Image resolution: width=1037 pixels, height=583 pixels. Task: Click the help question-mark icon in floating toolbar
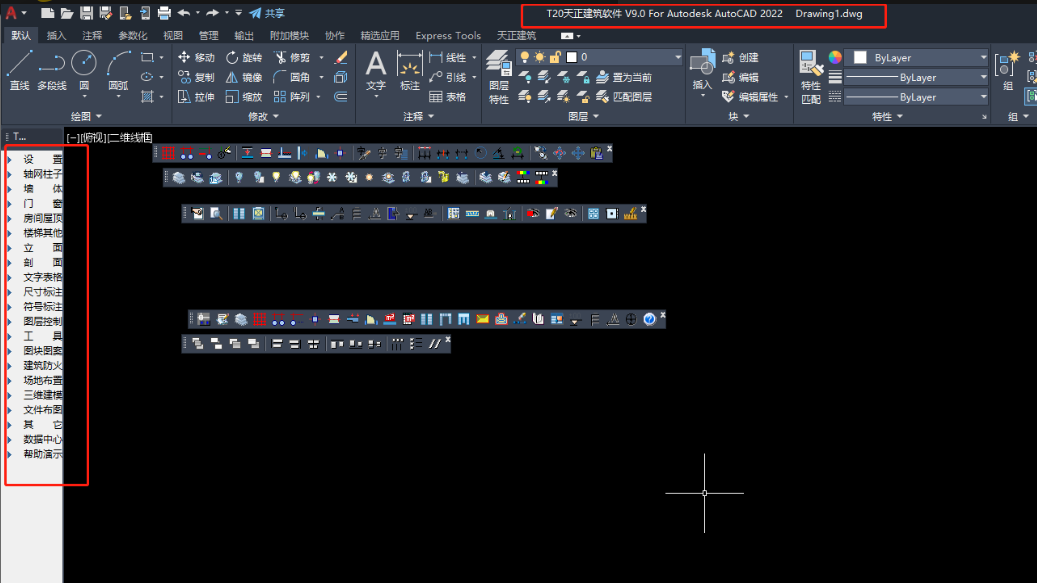649,319
